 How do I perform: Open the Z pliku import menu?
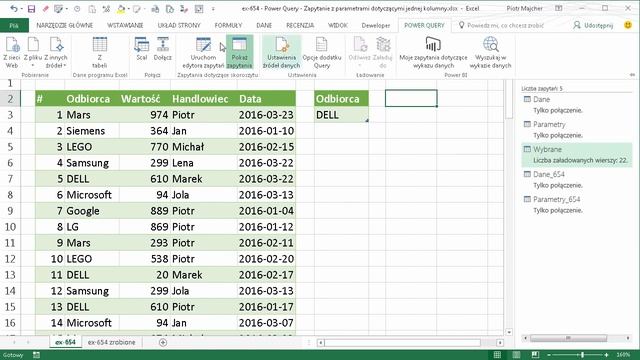pyautogui.click(x=33, y=52)
